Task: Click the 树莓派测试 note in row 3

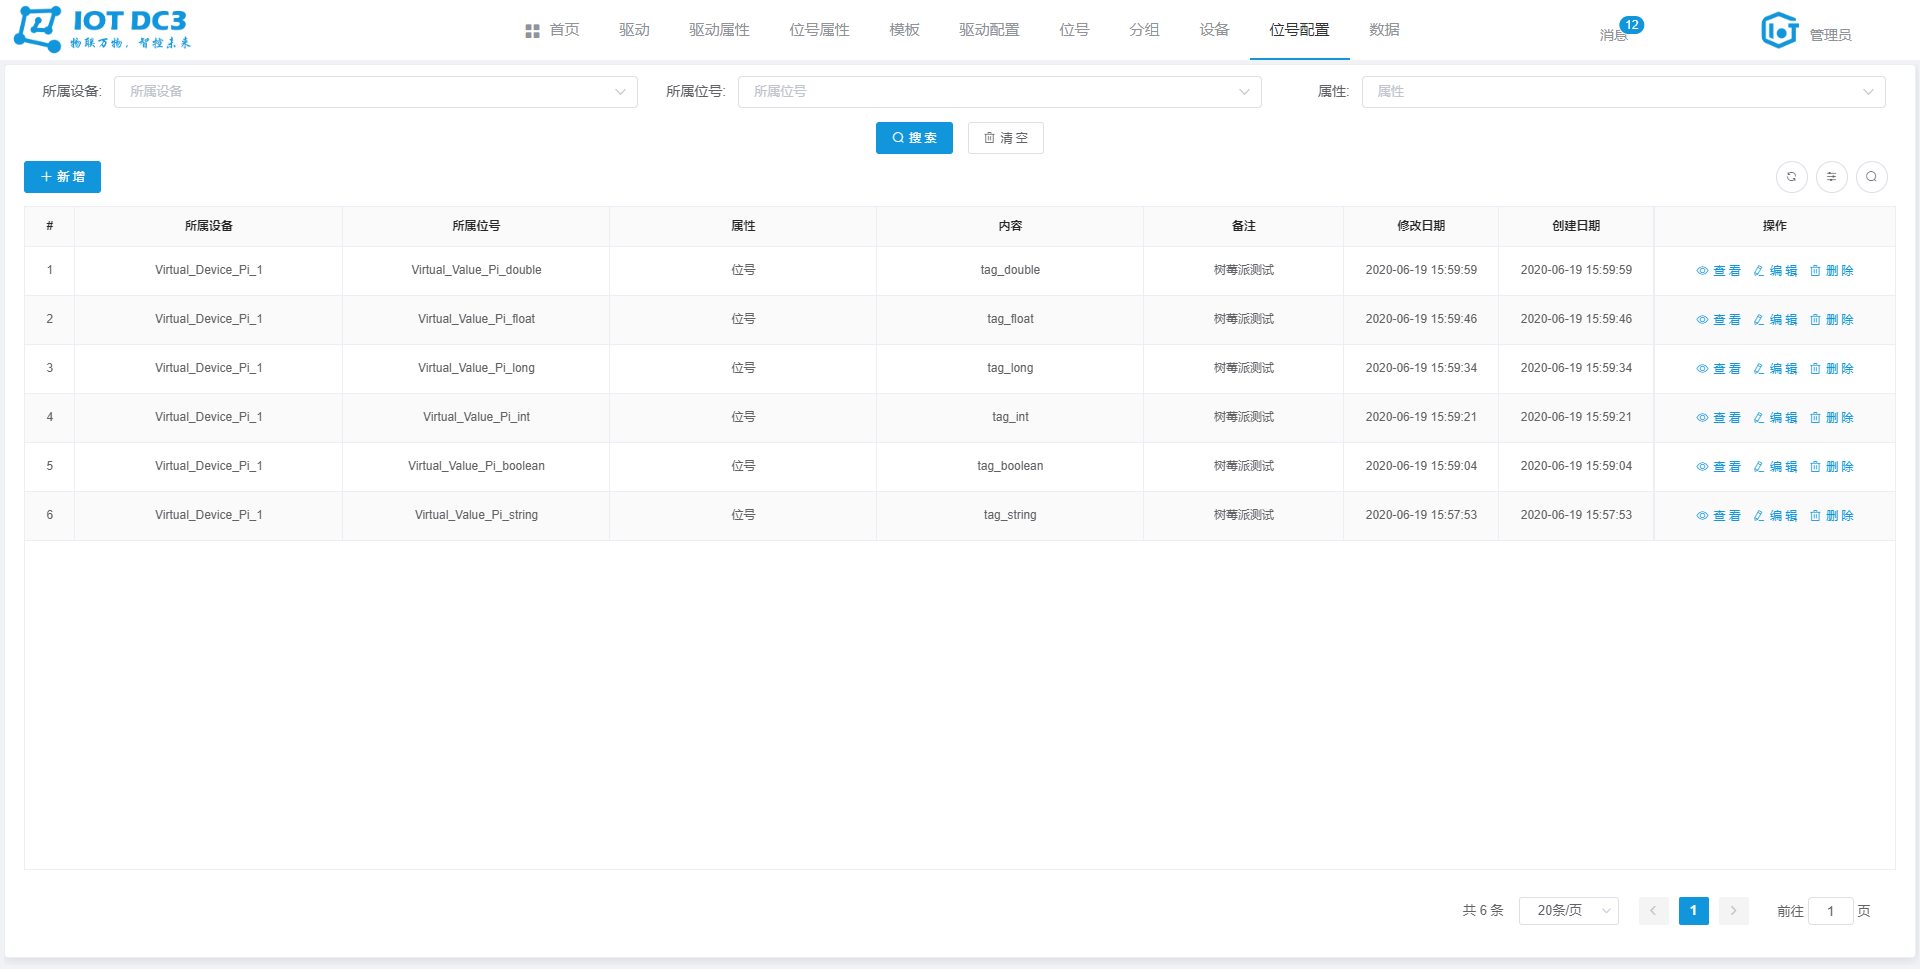Action: [x=1243, y=368]
